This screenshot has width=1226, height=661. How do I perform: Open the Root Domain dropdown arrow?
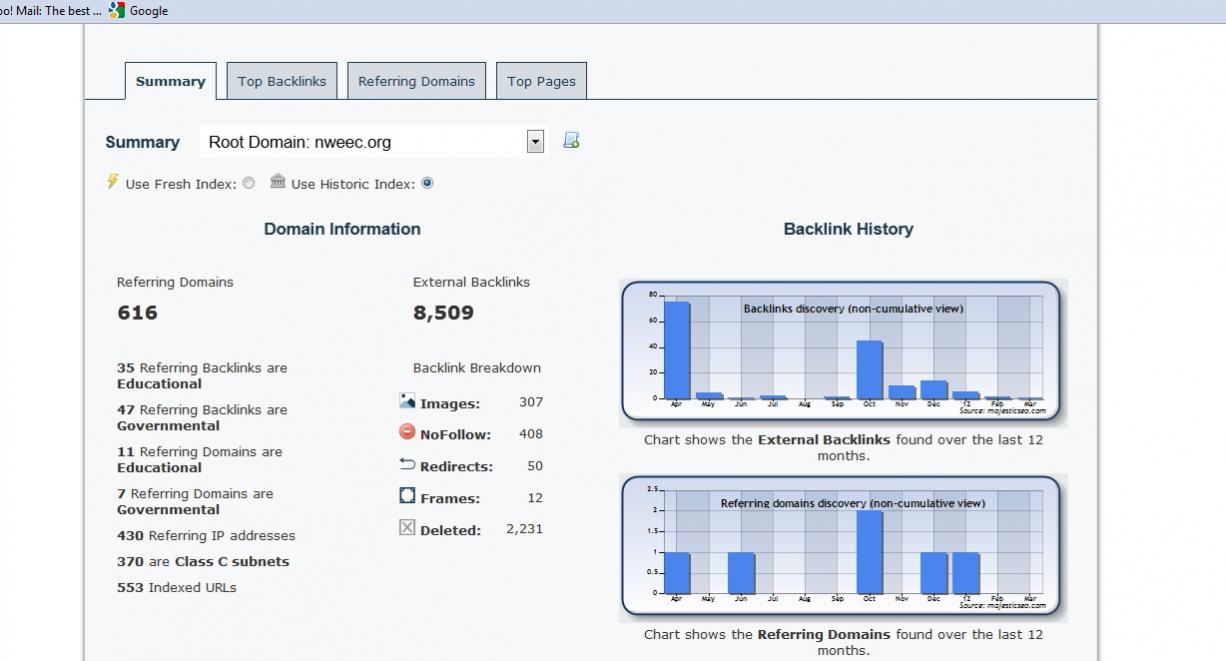[x=535, y=142]
